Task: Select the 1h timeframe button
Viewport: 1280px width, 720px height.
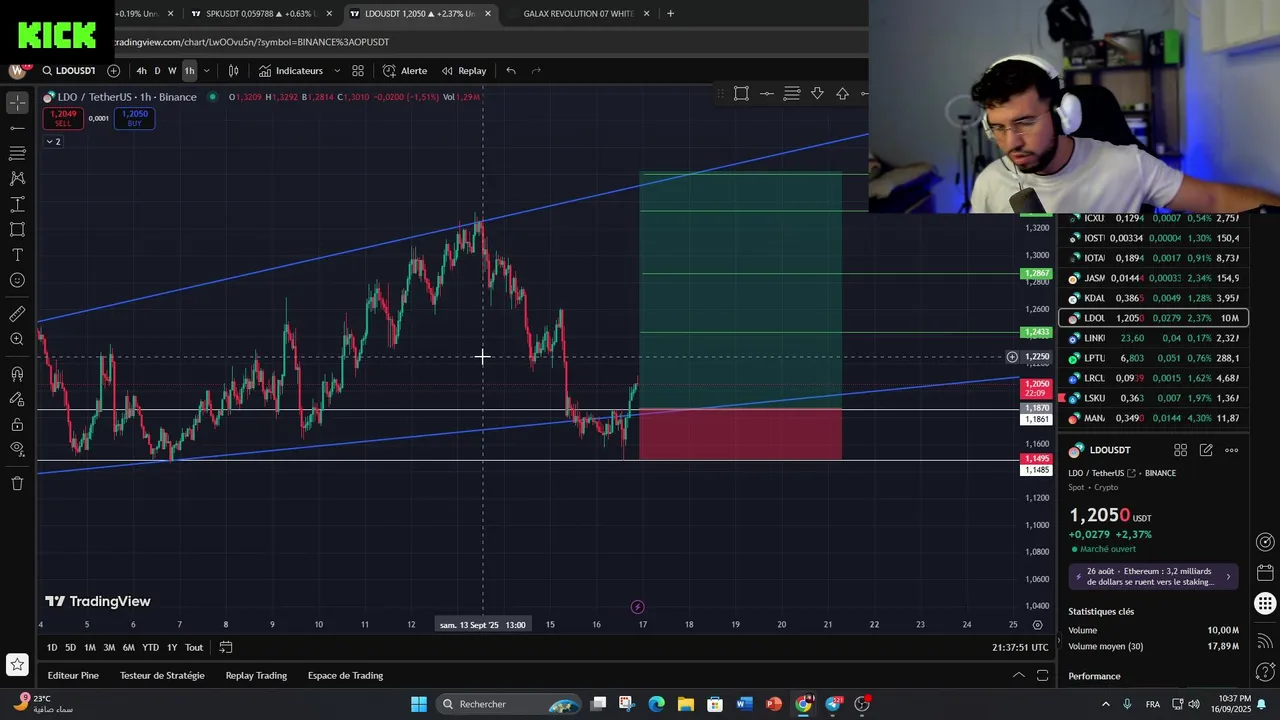Action: (189, 71)
